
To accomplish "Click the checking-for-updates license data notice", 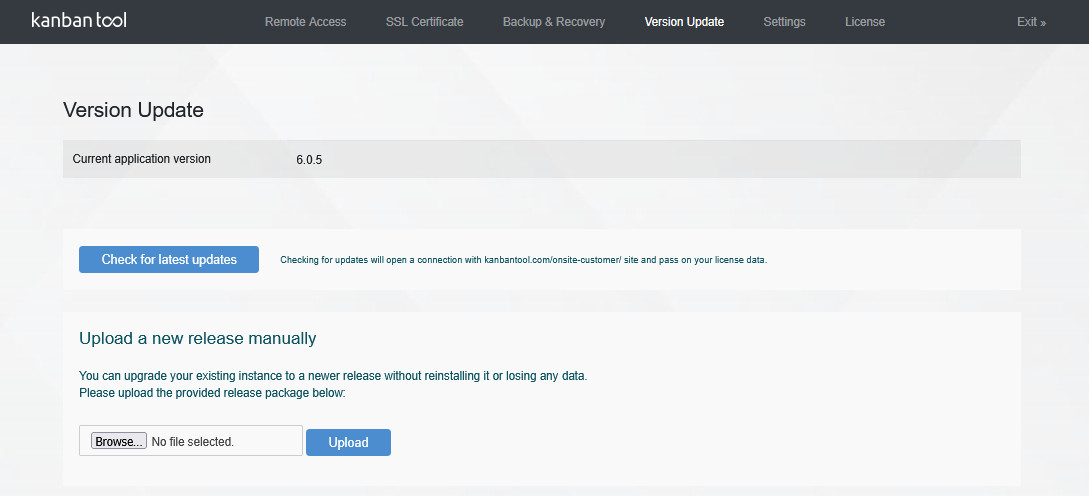I will (524, 261).
